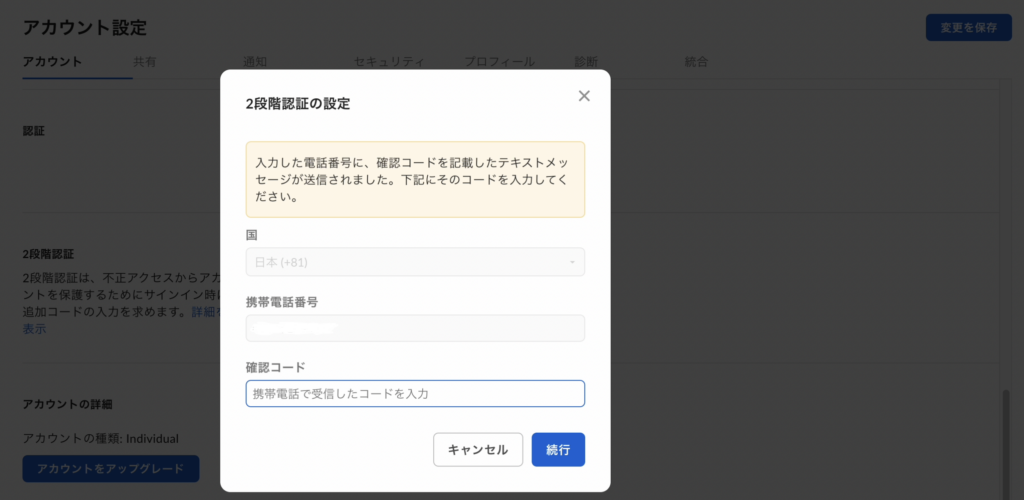
Task: Select the プロフィール tab
Action: (500, 62)
